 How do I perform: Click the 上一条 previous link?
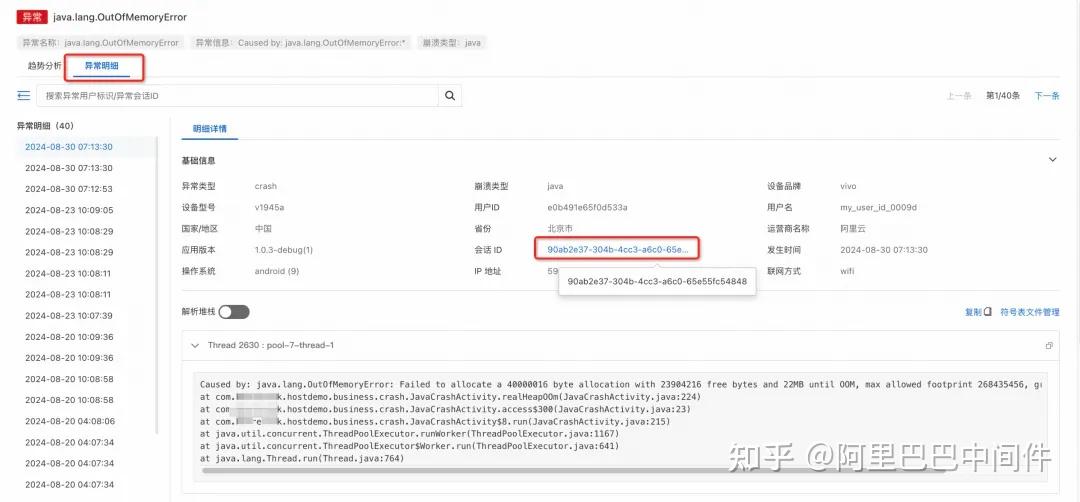pos(959,96)
